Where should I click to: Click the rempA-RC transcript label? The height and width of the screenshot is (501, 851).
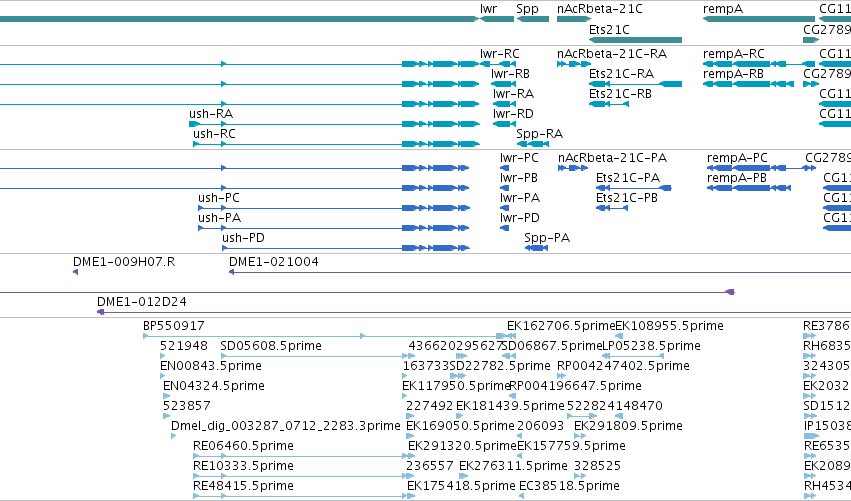[734, 54]
